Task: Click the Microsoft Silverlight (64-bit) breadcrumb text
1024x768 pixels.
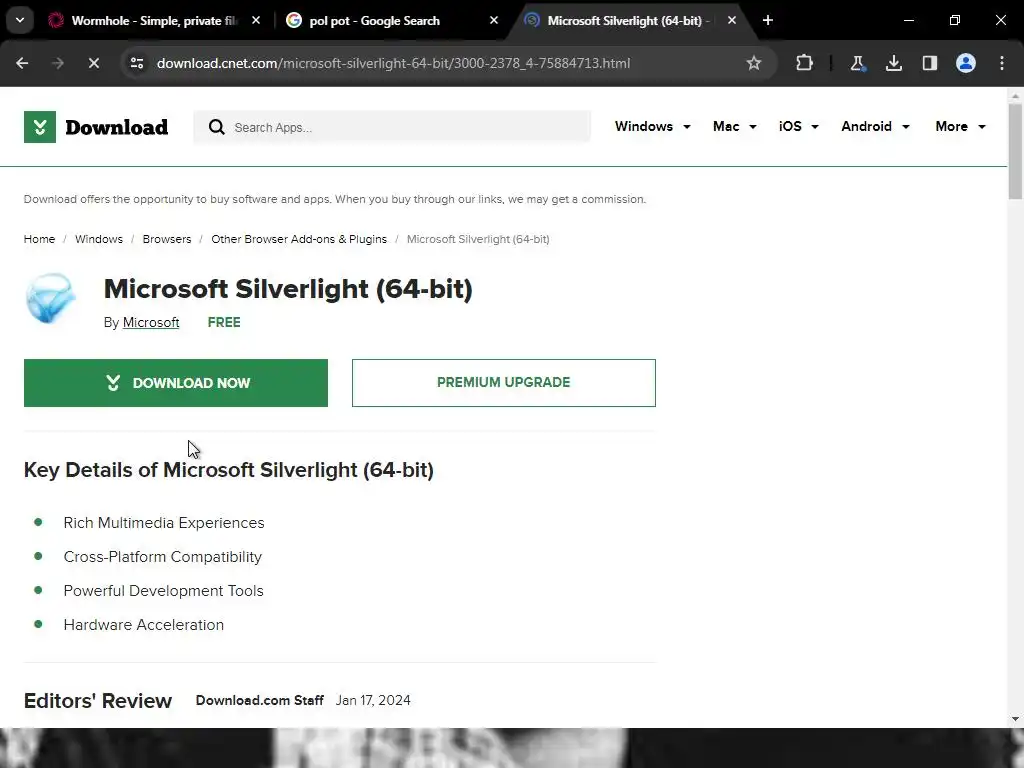Action: click(478, 239)
